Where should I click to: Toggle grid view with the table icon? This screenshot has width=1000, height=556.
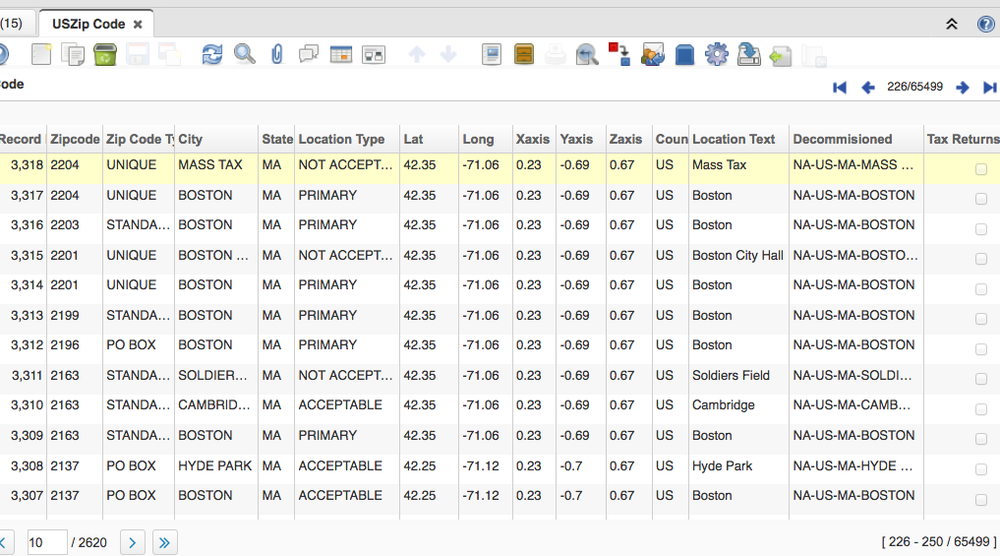pyautogui.click(x=341, y=54)
